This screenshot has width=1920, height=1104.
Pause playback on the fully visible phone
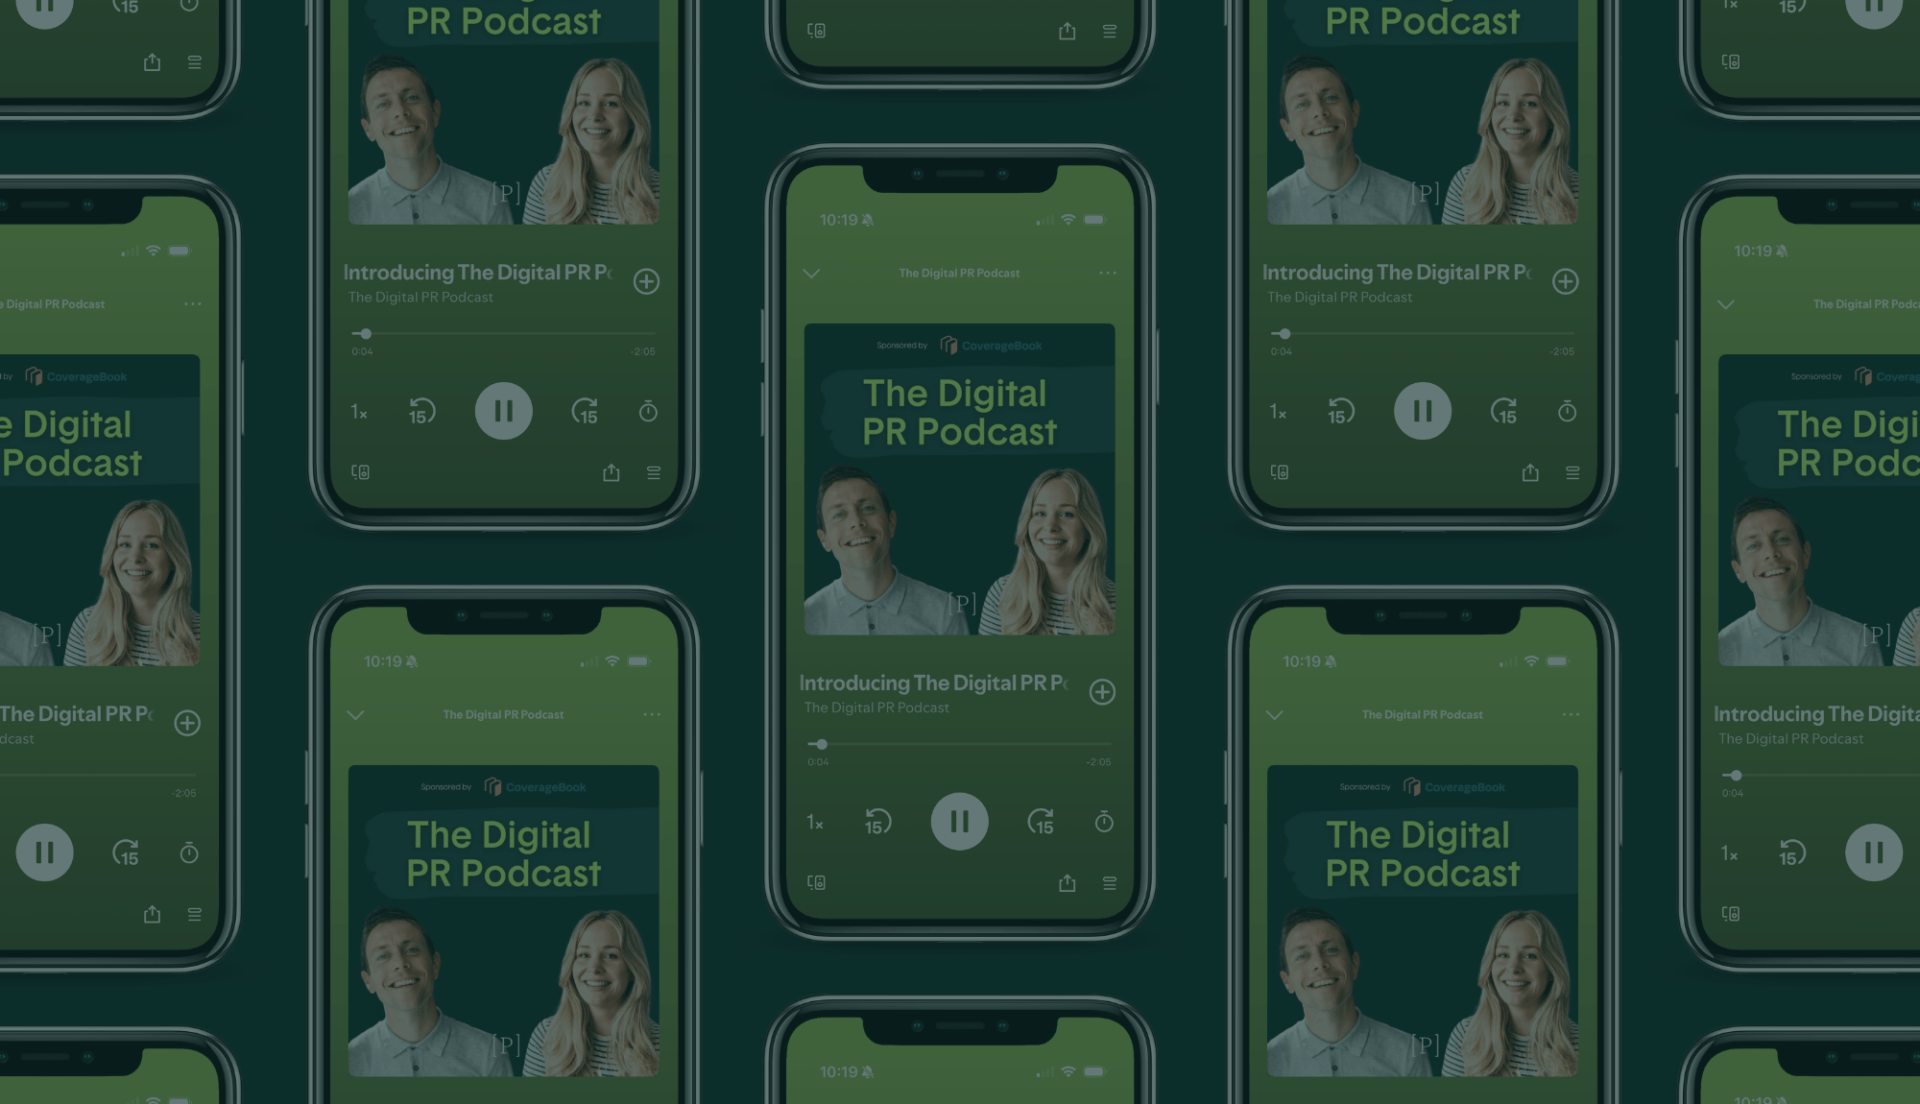959,822
